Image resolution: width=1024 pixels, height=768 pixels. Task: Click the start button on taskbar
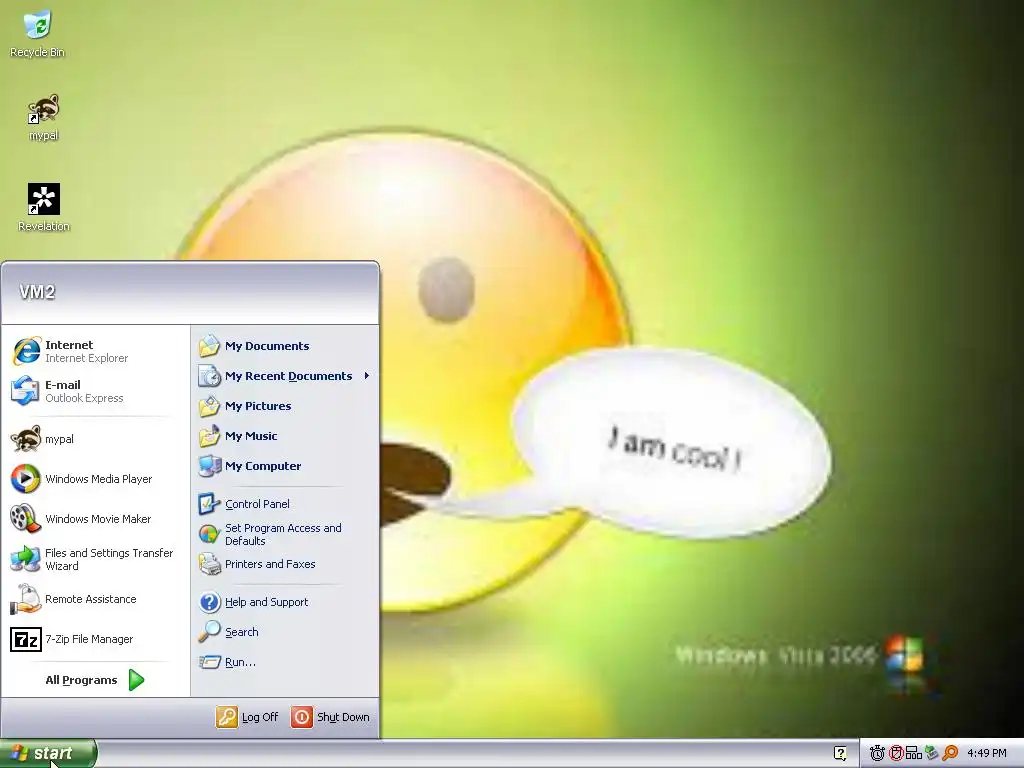48,754
